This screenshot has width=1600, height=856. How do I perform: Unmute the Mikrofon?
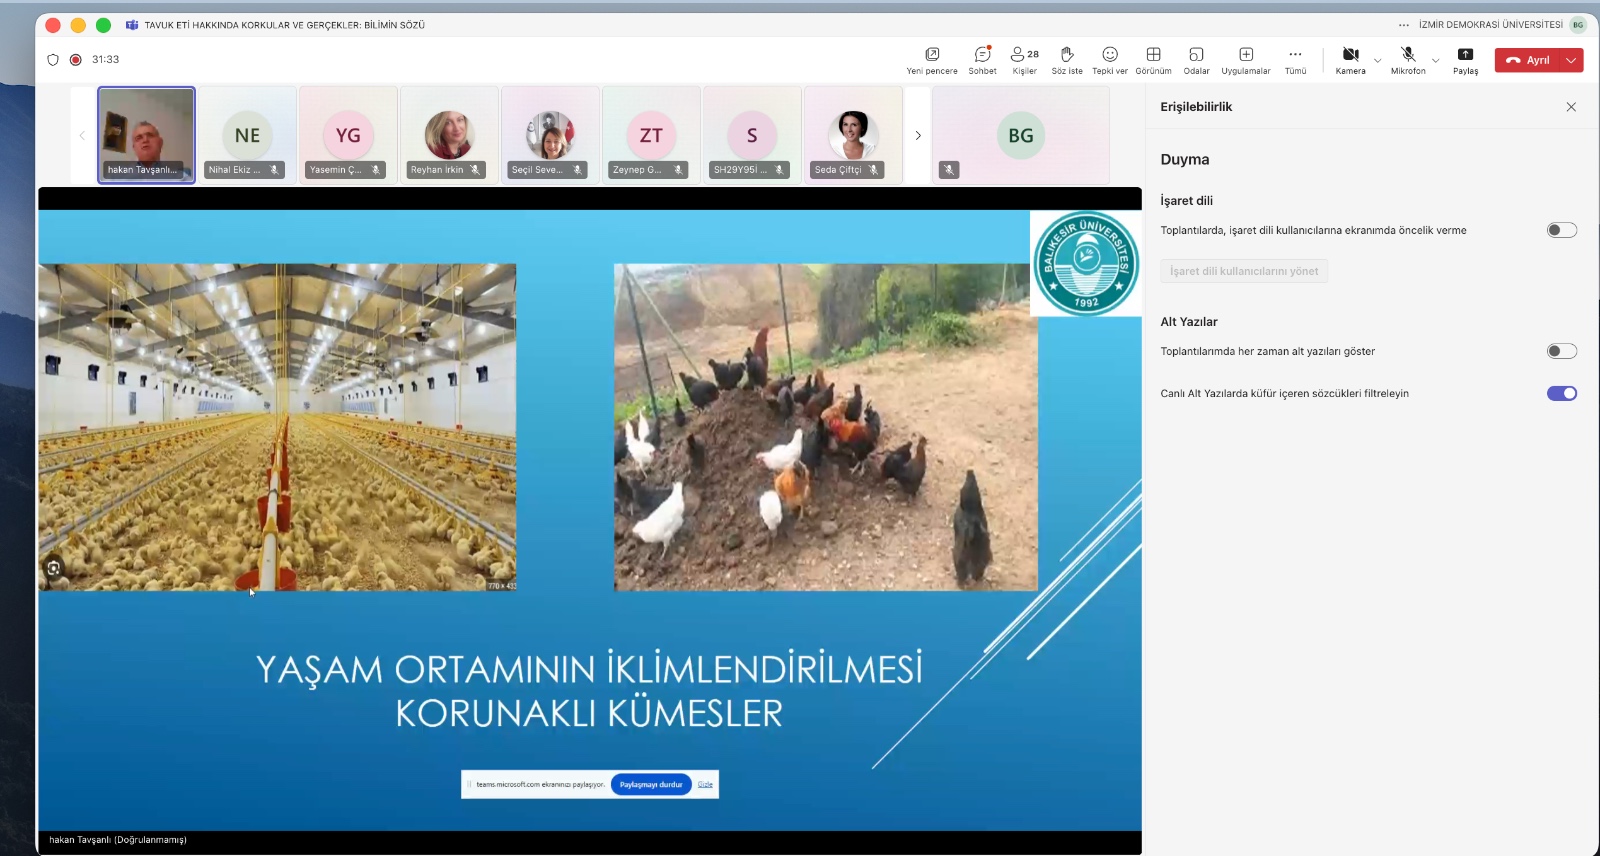1408,60
